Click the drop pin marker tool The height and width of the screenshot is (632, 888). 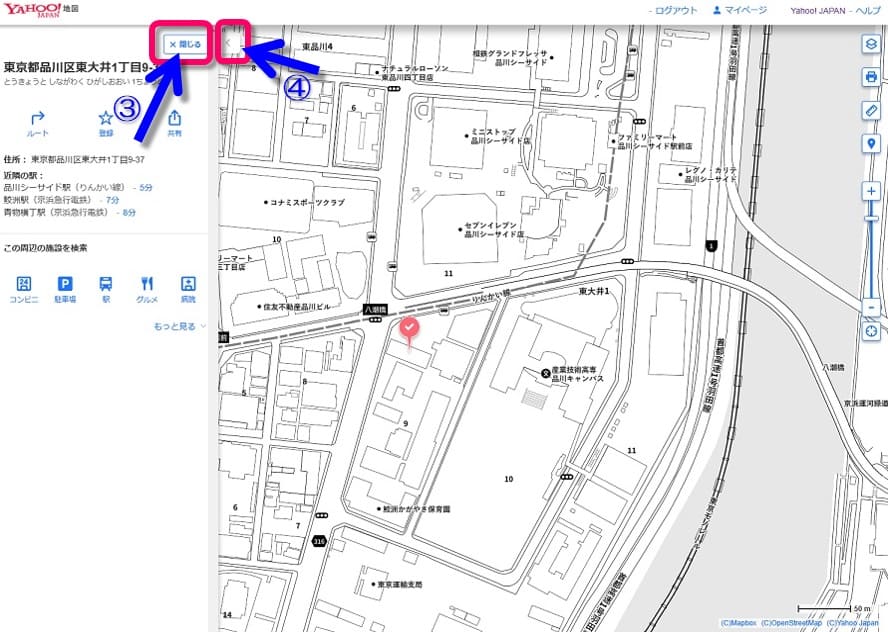coord(870,144)
